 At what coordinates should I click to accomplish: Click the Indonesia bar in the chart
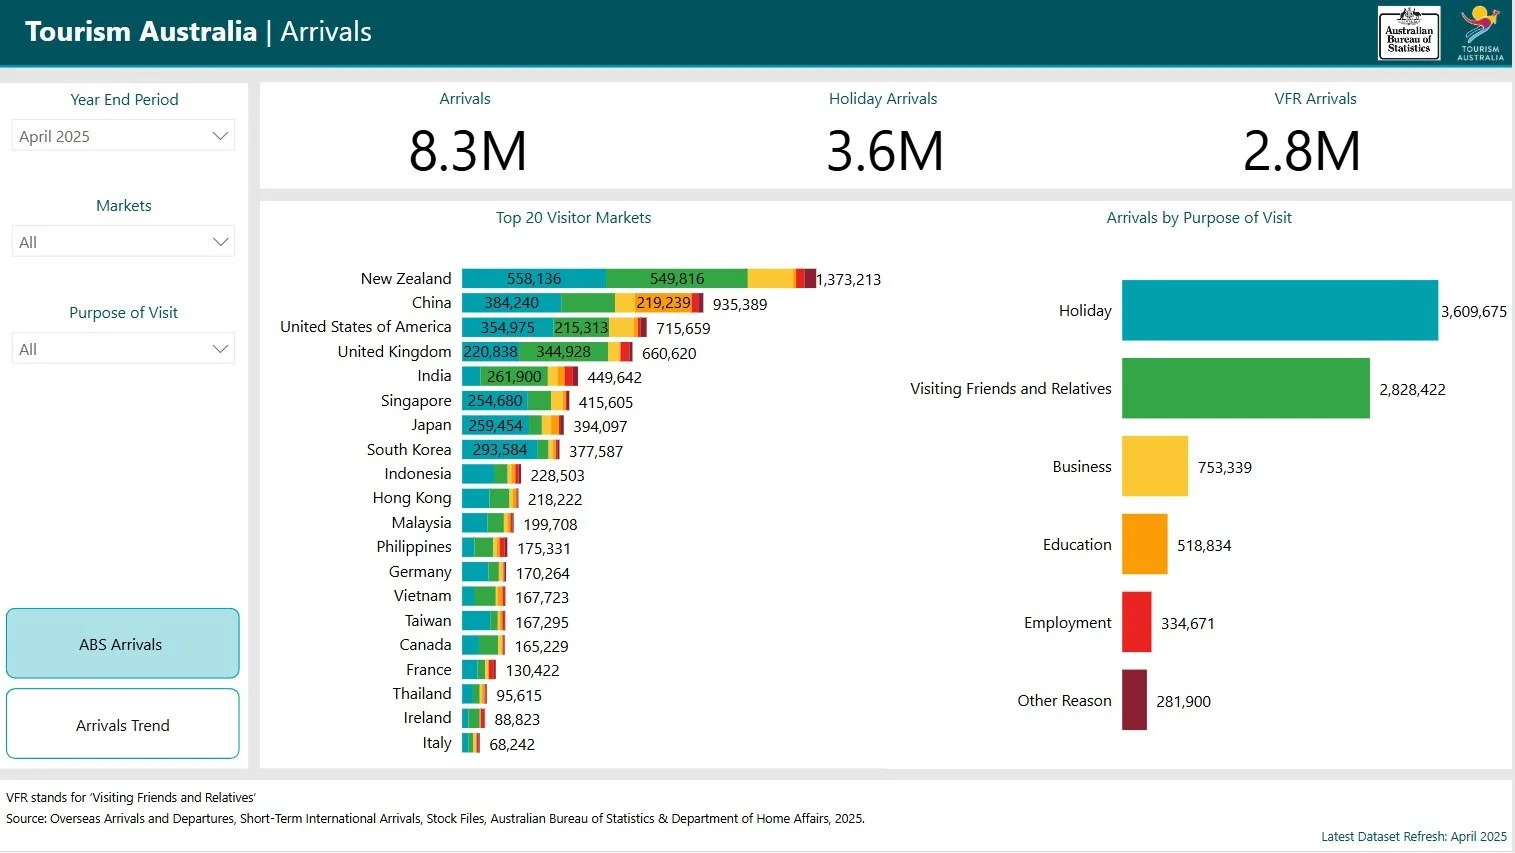click(x=491, y=474)
